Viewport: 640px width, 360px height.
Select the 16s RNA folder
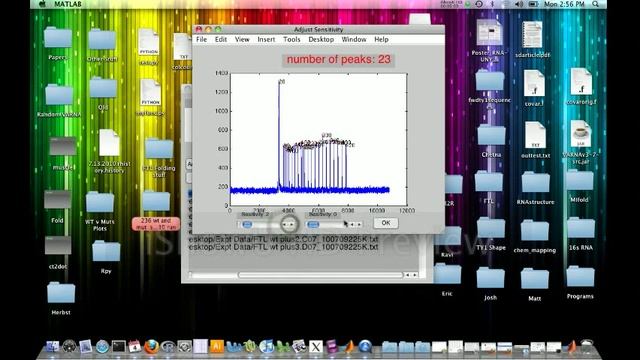click(581, 227)
